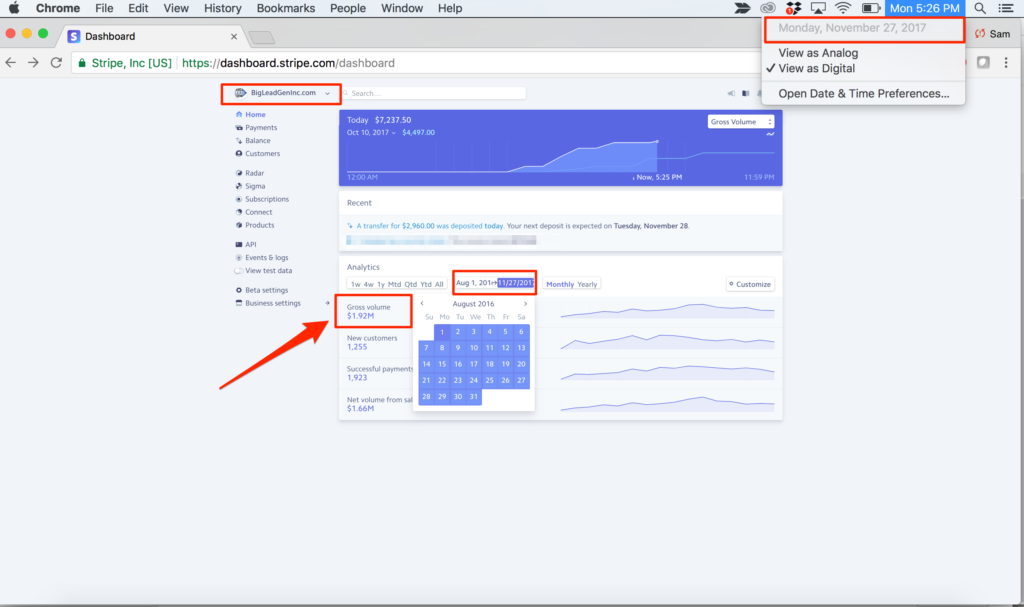Open the Sigma section
This screenshot has height=607, width=1024.
coord(255,186)
